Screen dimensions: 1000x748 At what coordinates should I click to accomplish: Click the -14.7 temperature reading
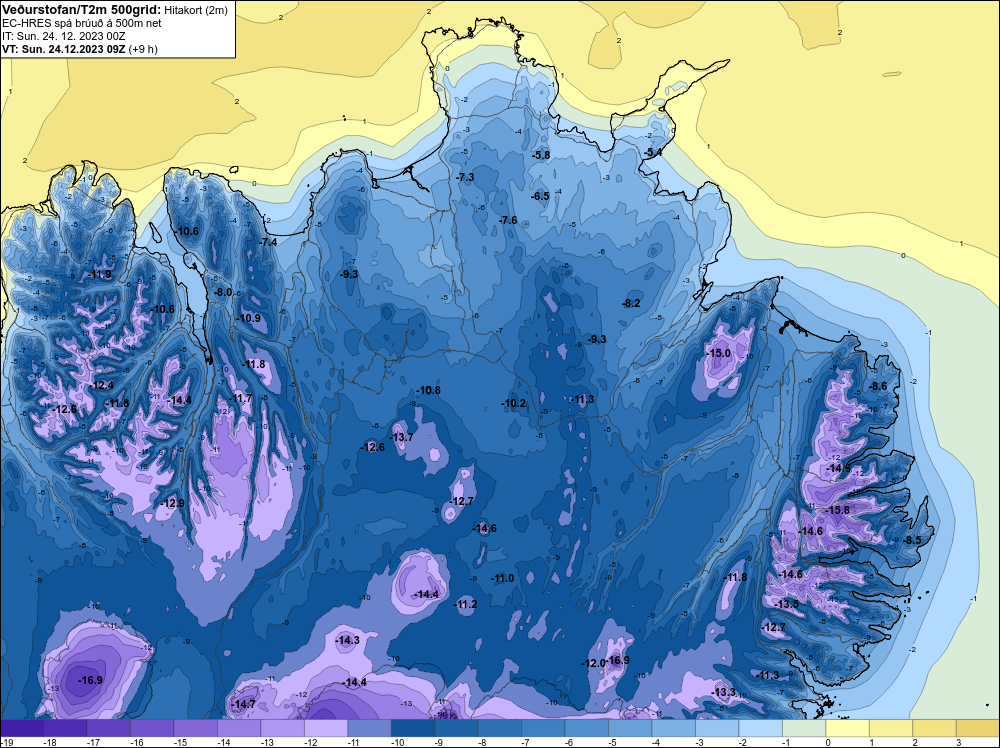tap(244, 704)
